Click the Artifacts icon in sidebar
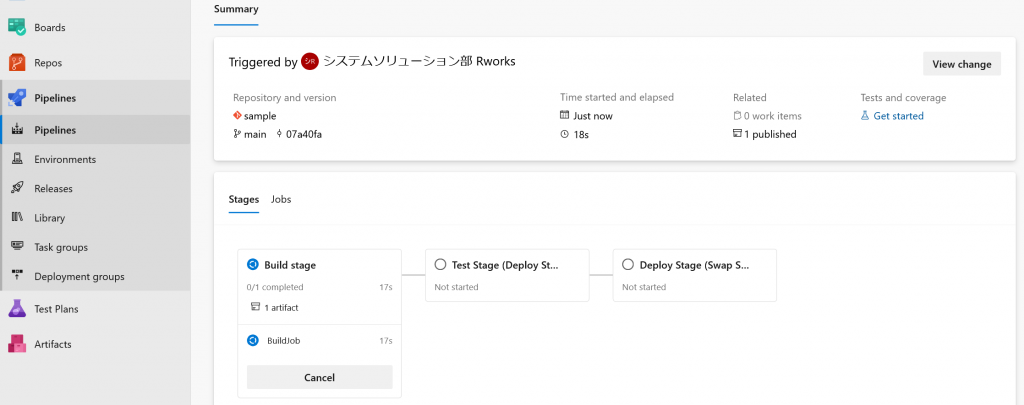This screenshot has height=405, width=1024. click(17, 344)
